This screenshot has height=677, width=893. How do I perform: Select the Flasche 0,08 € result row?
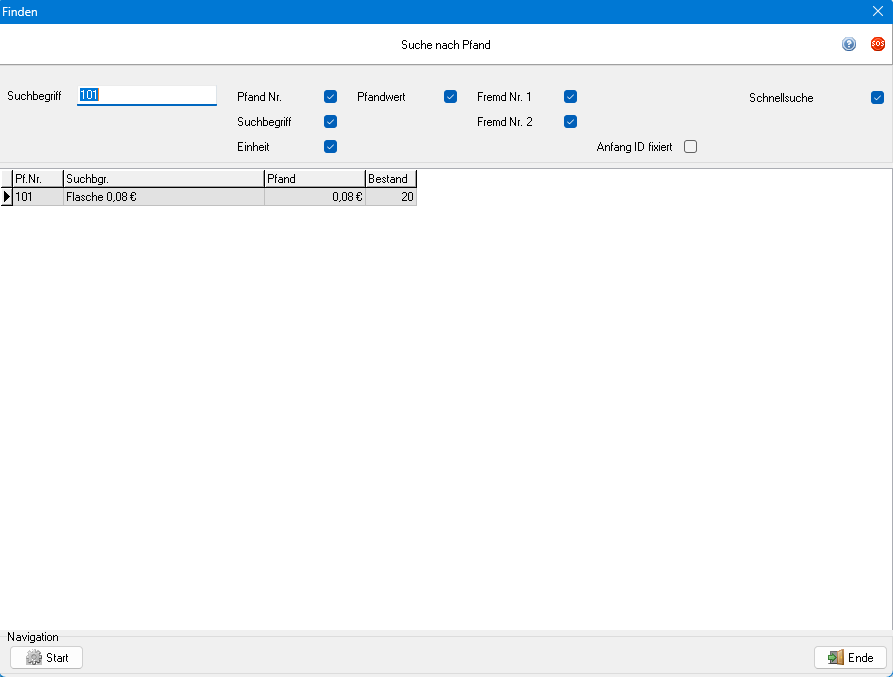pos(163,197)
